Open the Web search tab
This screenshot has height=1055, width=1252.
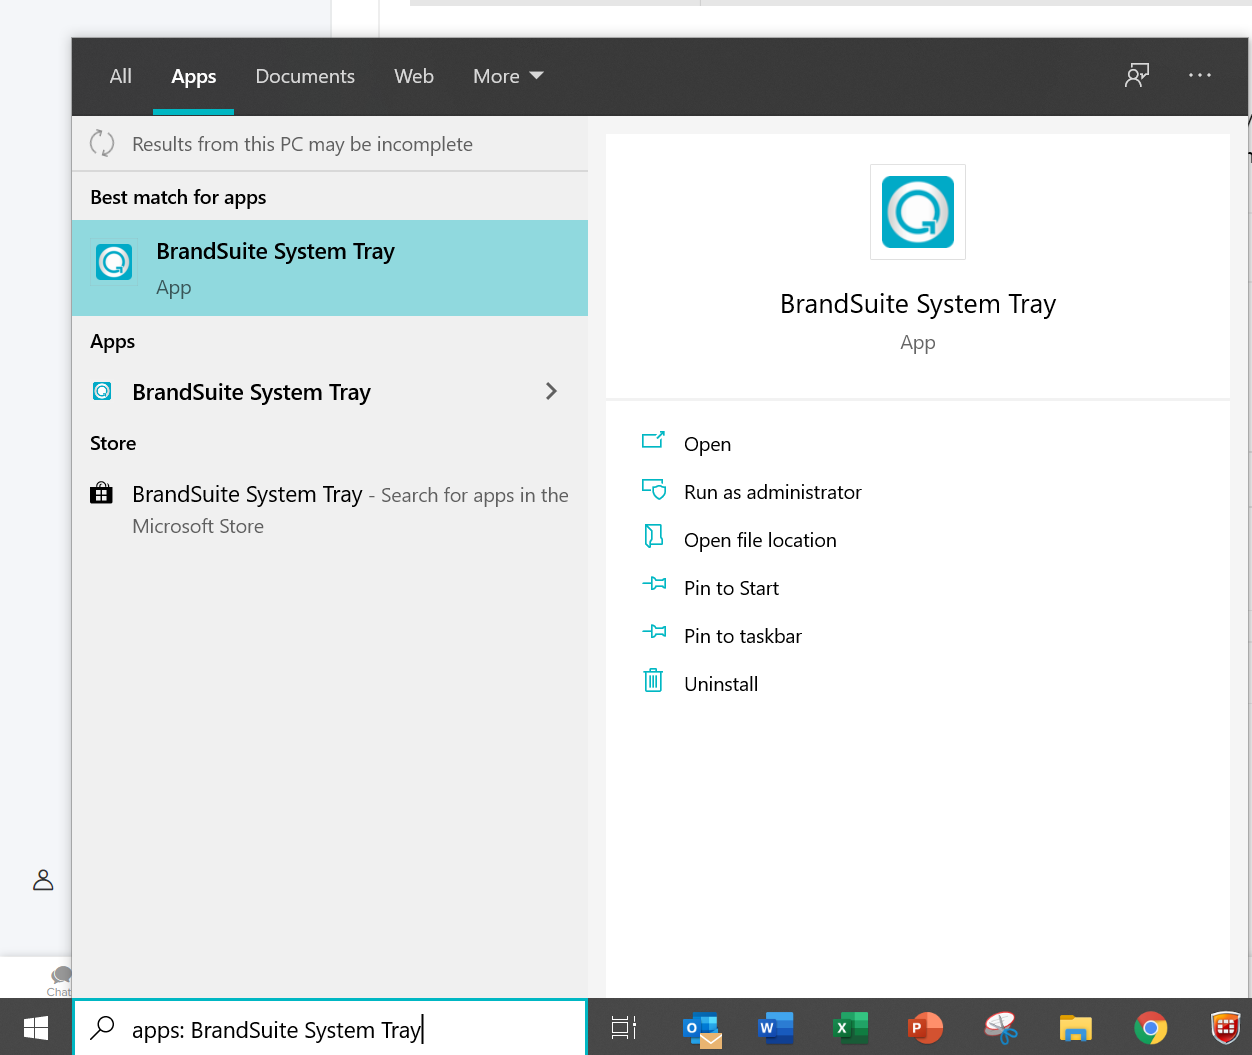(414, 76)
